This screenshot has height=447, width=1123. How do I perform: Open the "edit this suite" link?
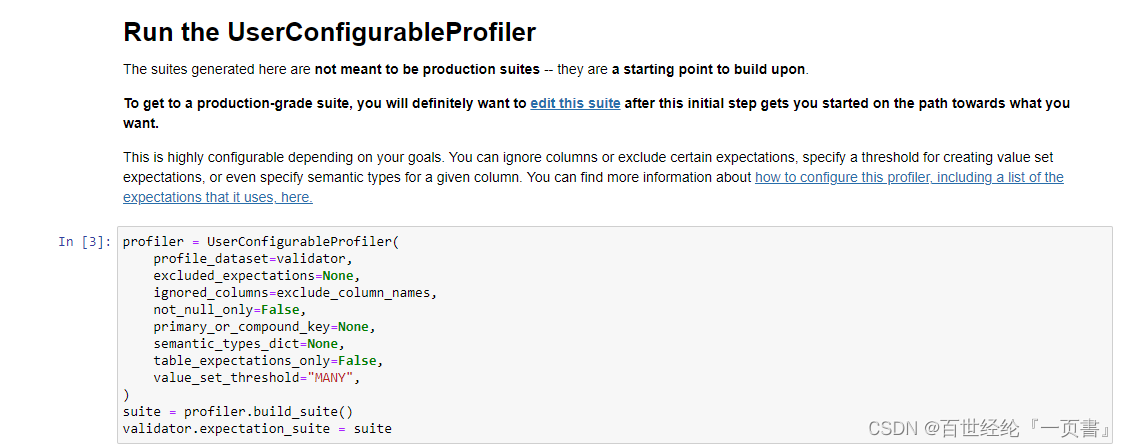pos(575,103)
